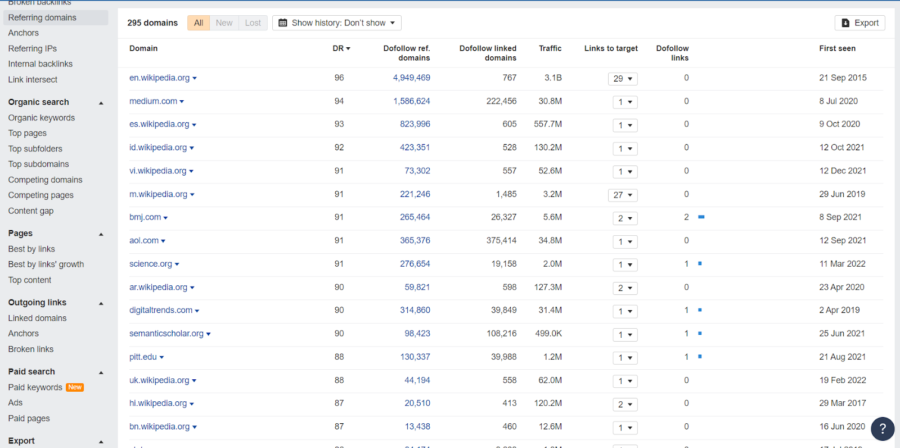Viewport: 900px width, 448px height.
Task: Open the semanticscholar.org domain link
Action: (x=166, y=333)
